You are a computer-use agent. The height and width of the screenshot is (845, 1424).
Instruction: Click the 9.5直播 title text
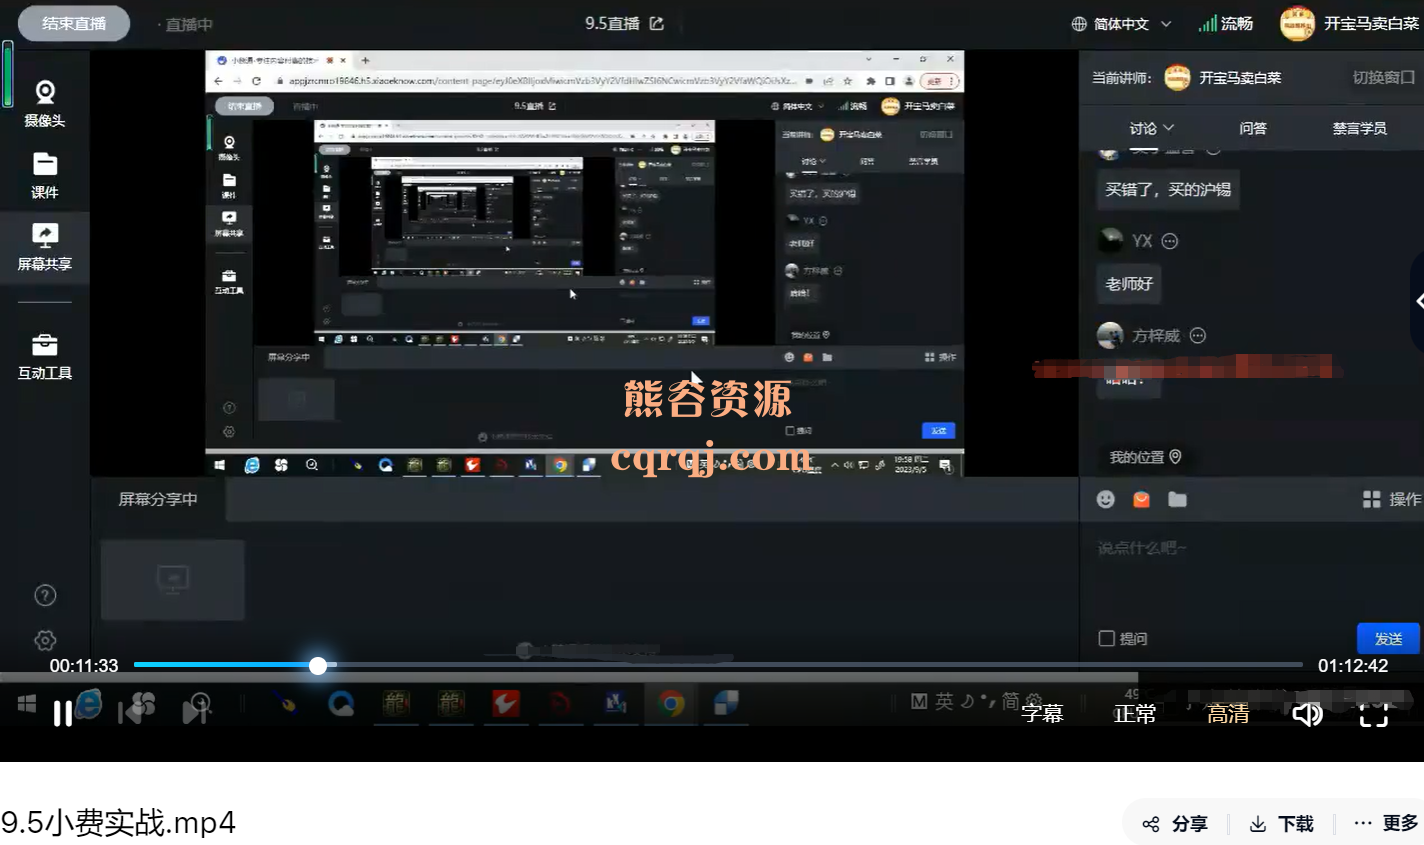pyautogui.click(x=612, y=23)
